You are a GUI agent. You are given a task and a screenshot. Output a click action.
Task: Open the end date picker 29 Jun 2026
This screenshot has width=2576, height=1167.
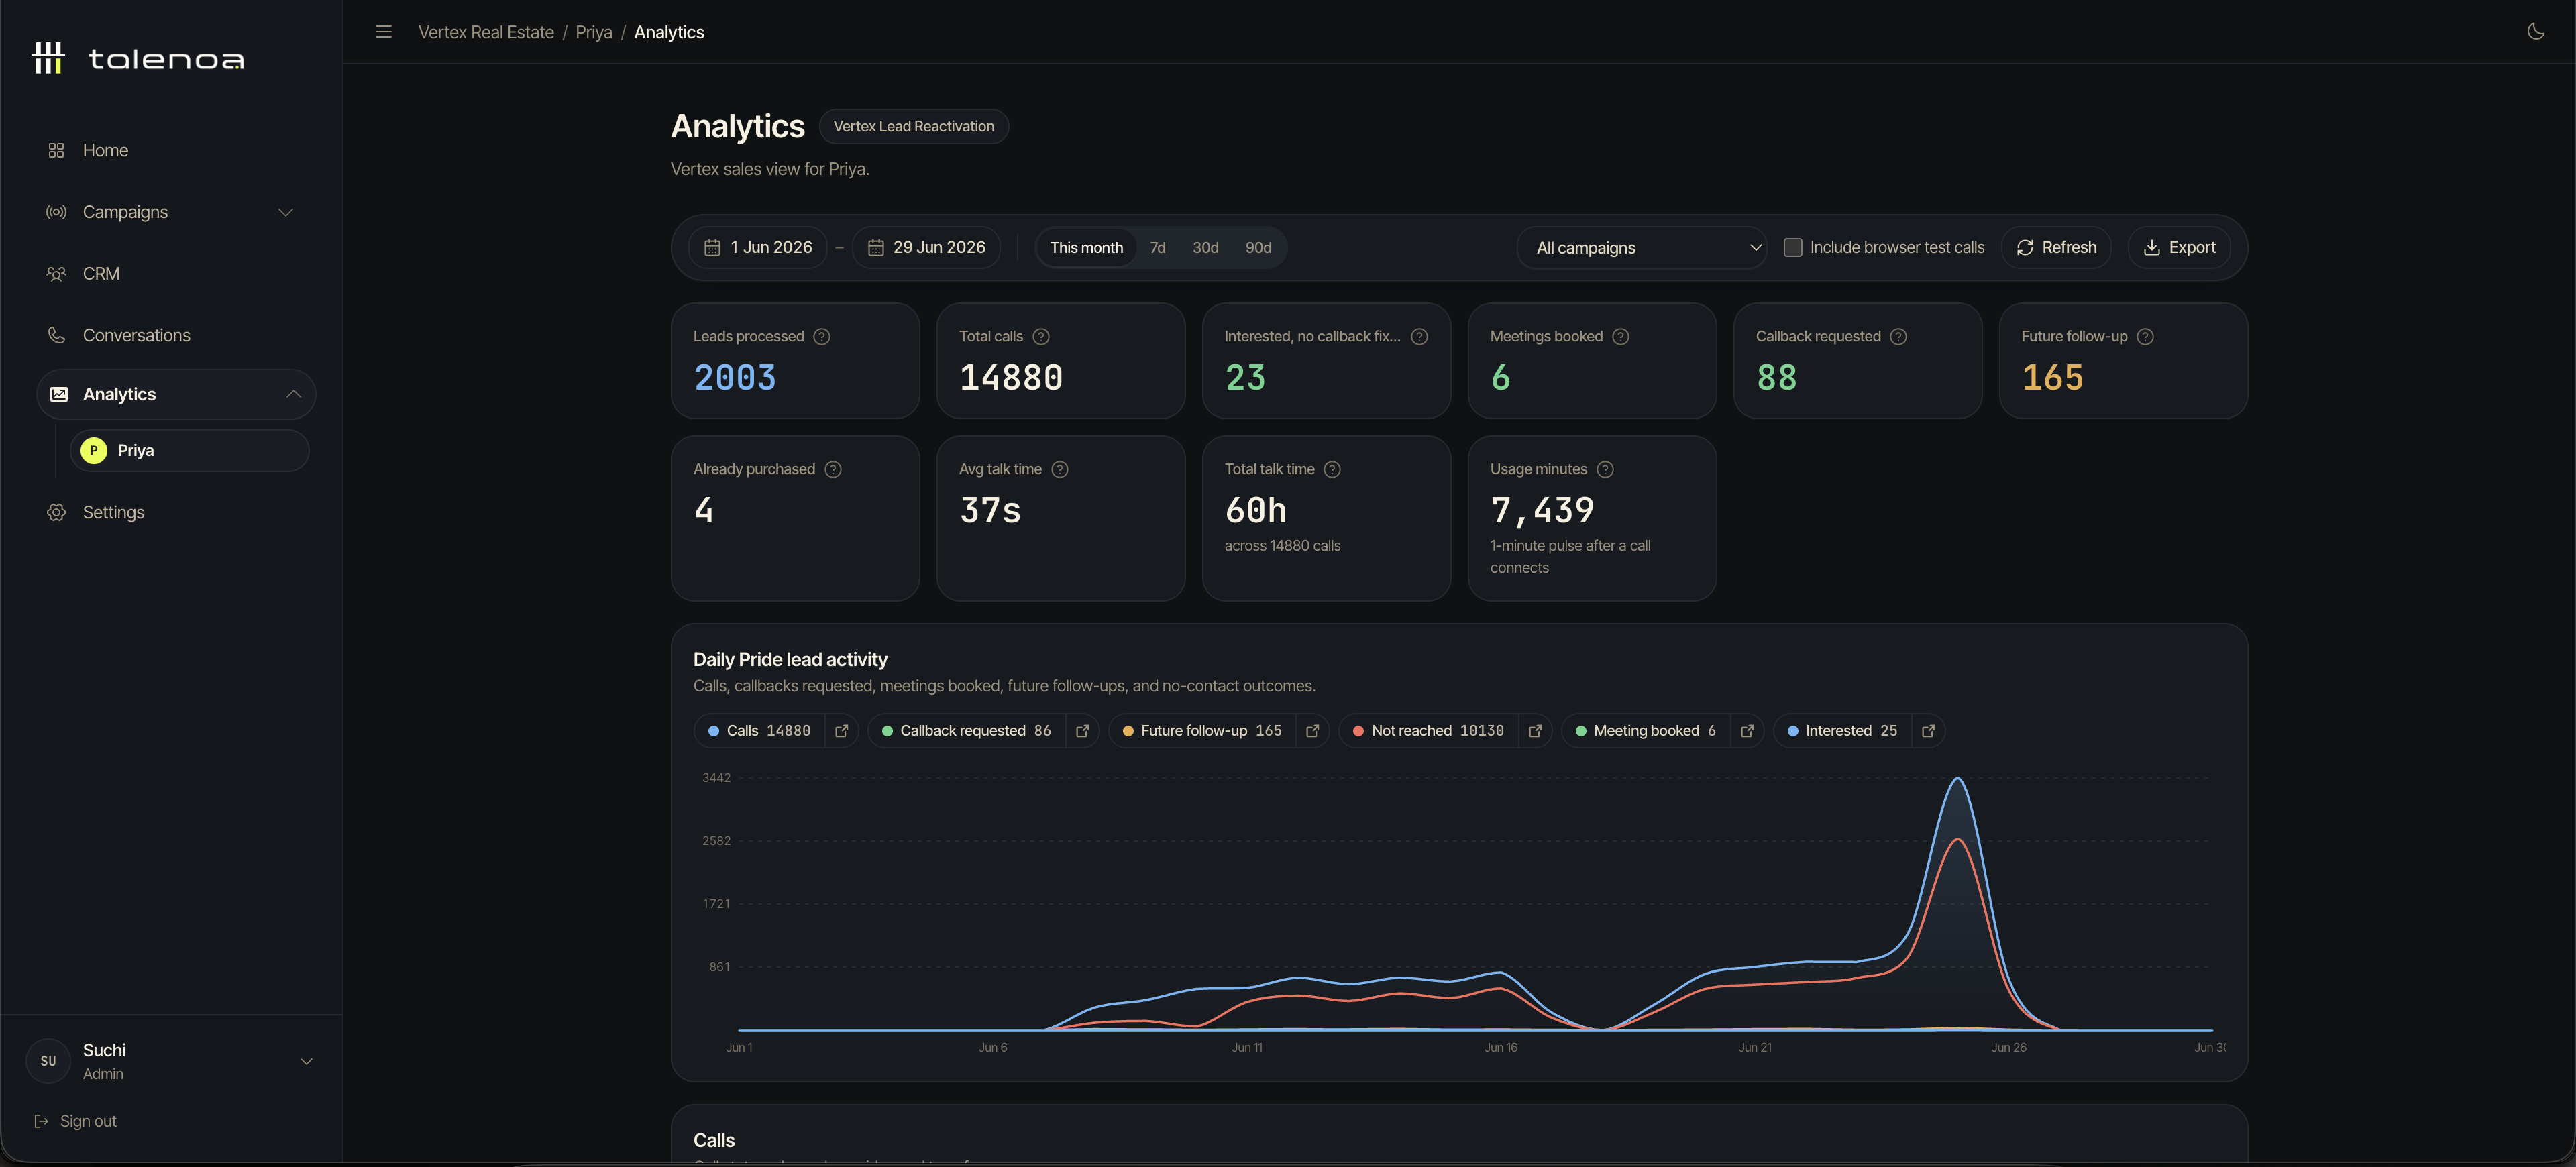point(926,247)
